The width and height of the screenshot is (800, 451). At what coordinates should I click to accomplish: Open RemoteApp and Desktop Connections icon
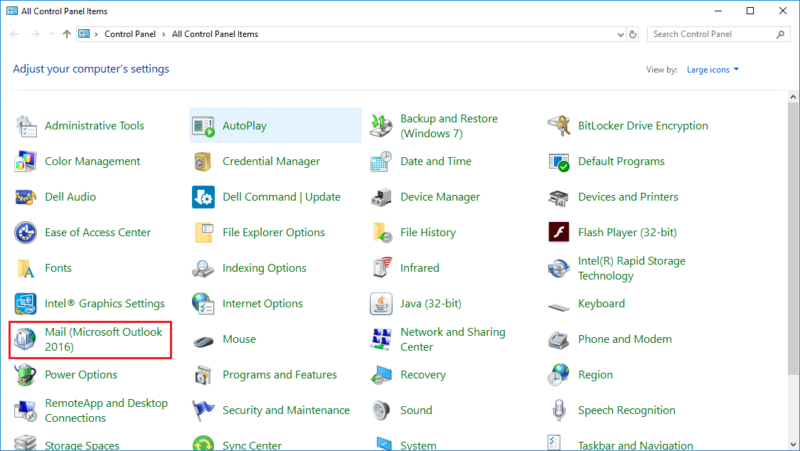(26, 411)
